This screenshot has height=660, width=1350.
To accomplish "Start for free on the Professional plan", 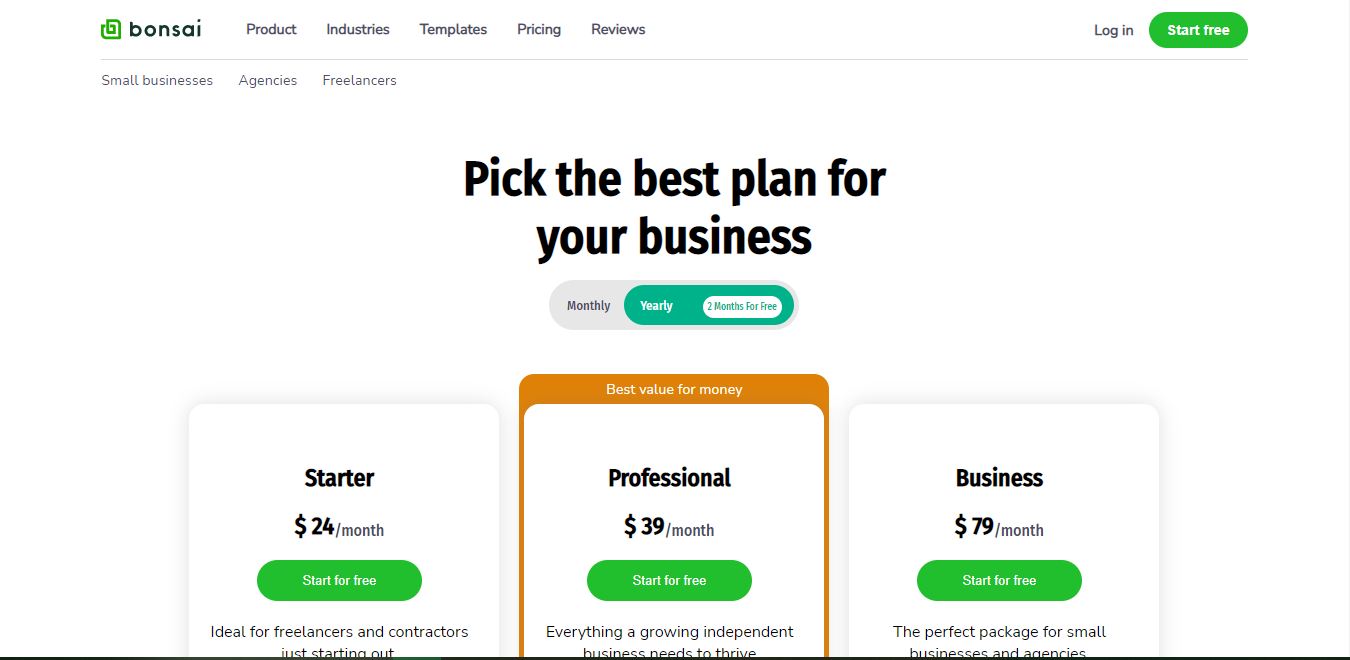I will pyautogui.click(x=669, y=580).
